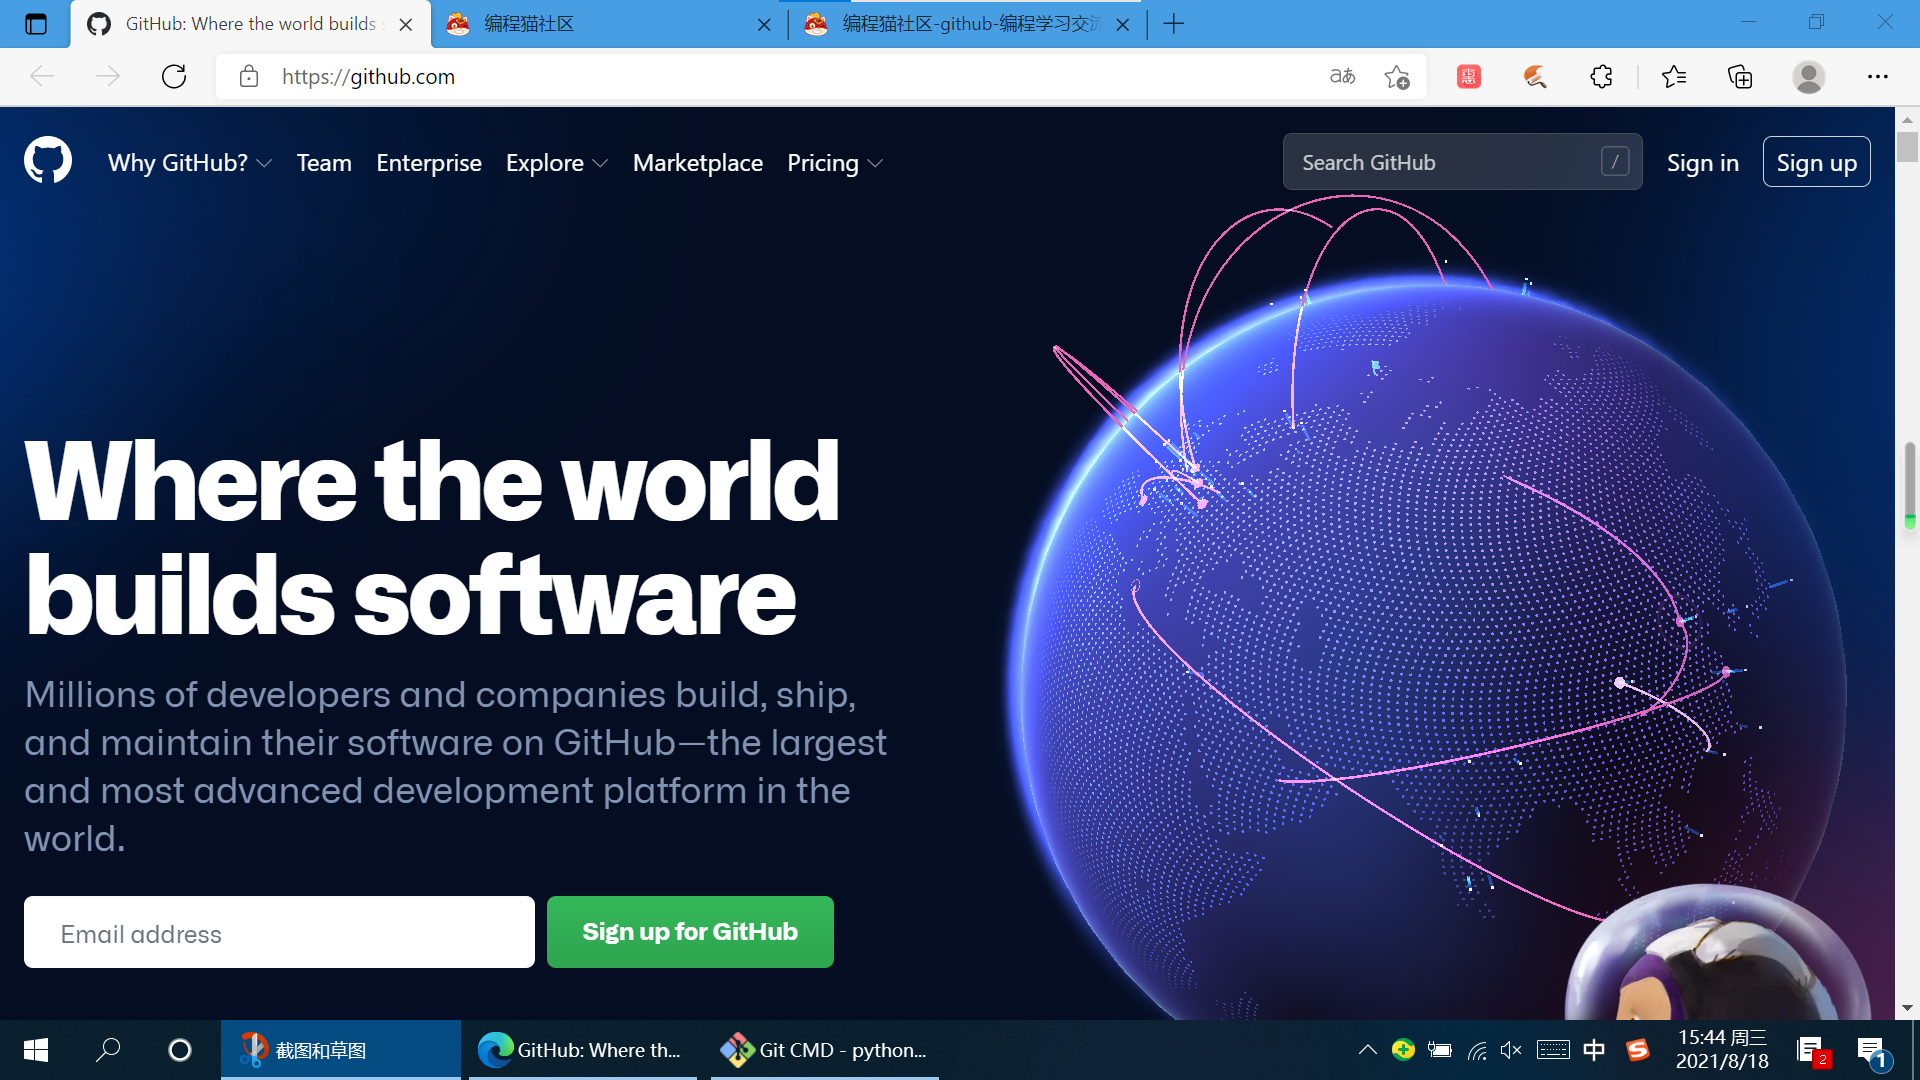Open the network Wi-Fi tray icon

tap(1477, 1050)
